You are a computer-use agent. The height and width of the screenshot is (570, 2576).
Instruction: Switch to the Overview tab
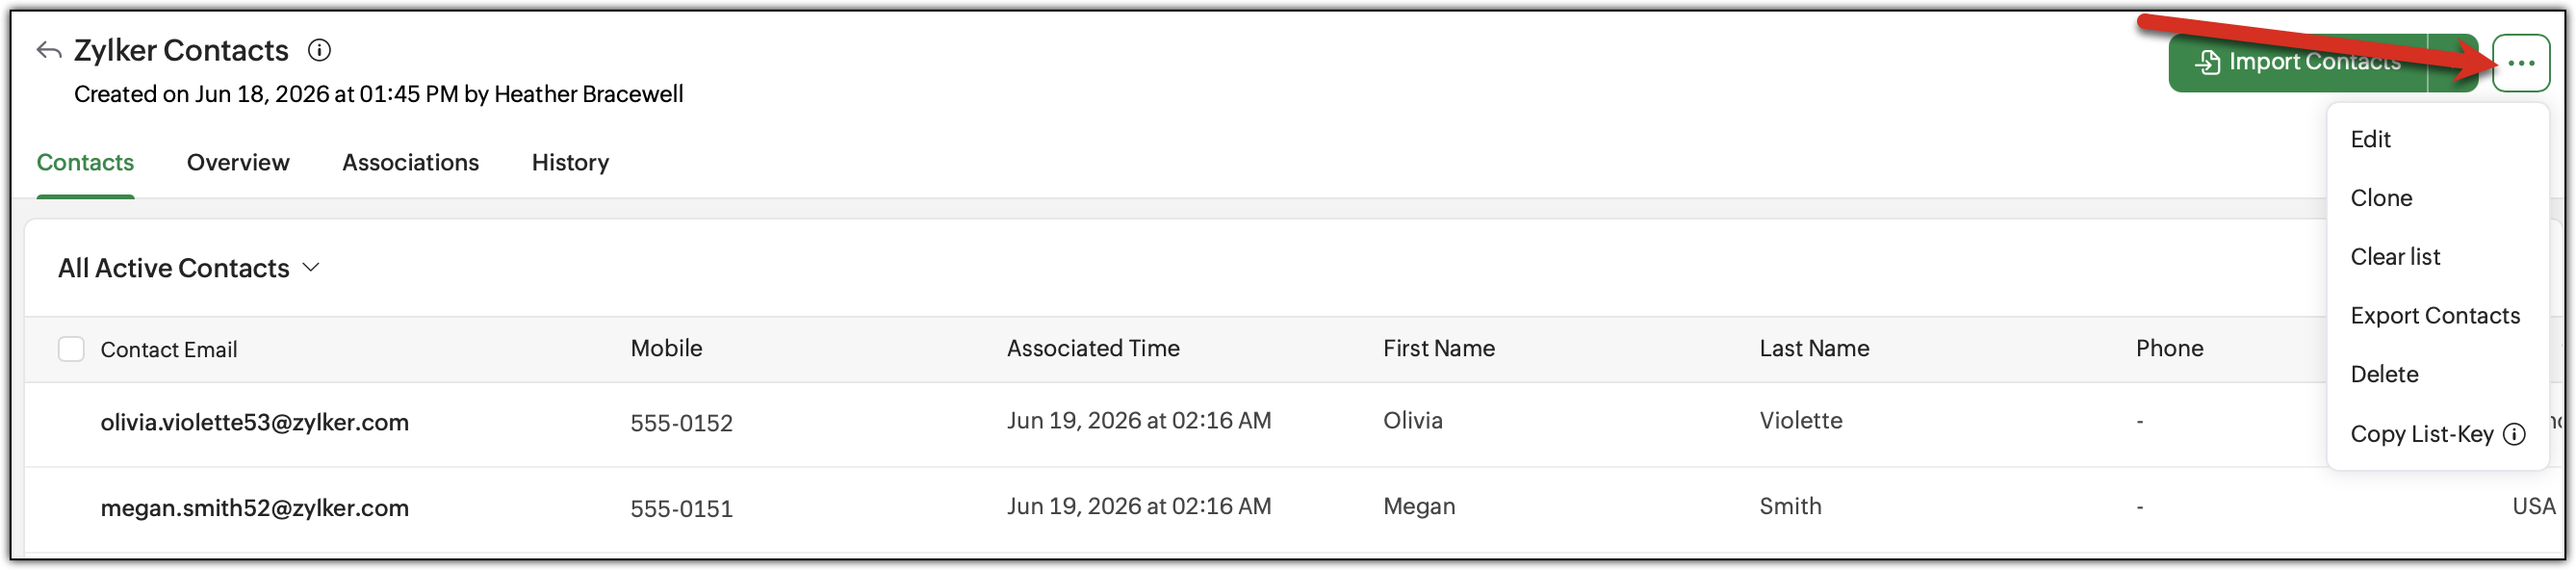point(238,162)
